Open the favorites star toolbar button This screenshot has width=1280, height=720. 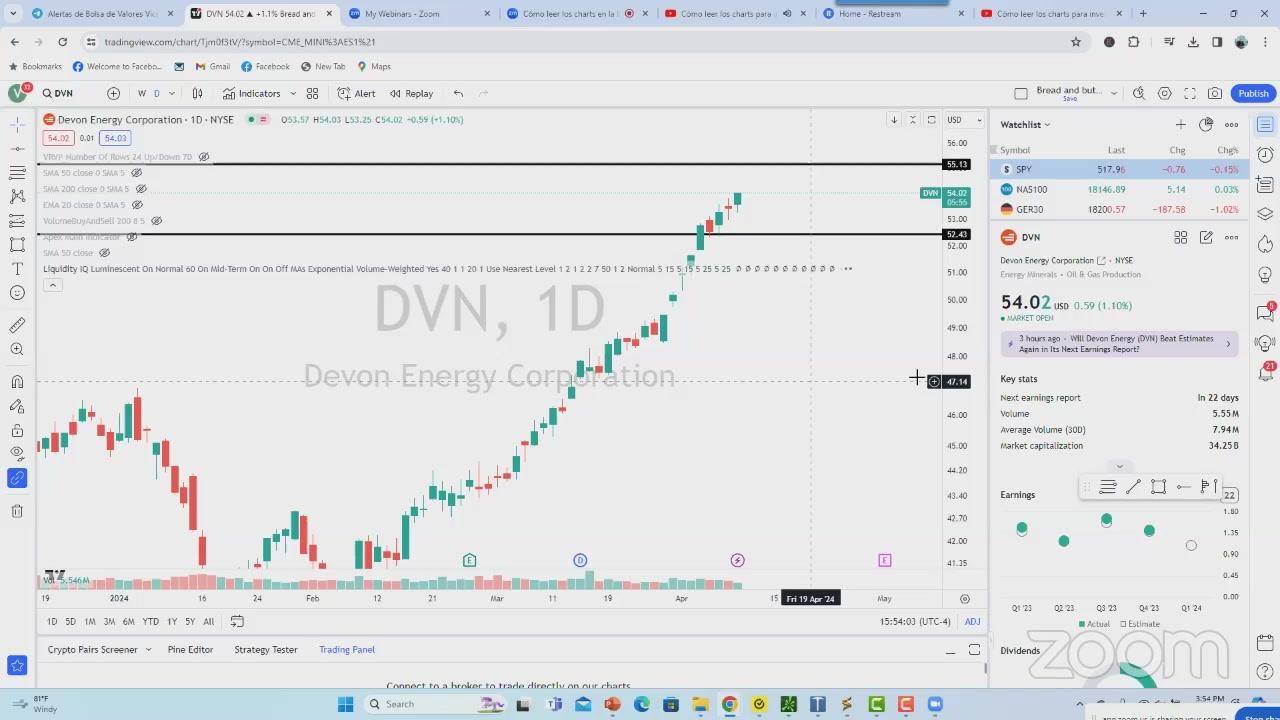coord(17,665)
